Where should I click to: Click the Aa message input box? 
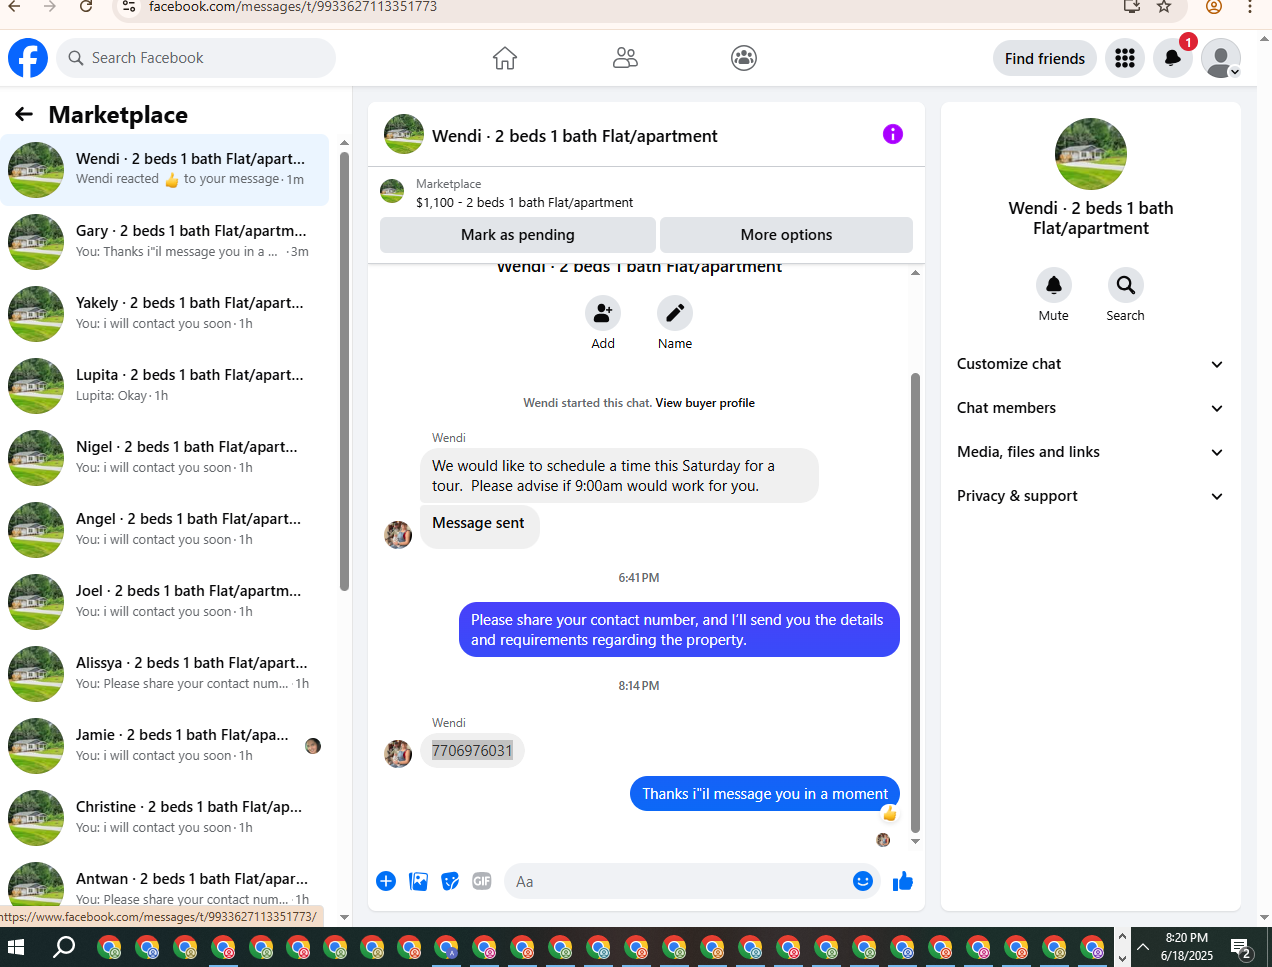click(x=680, y=881)
